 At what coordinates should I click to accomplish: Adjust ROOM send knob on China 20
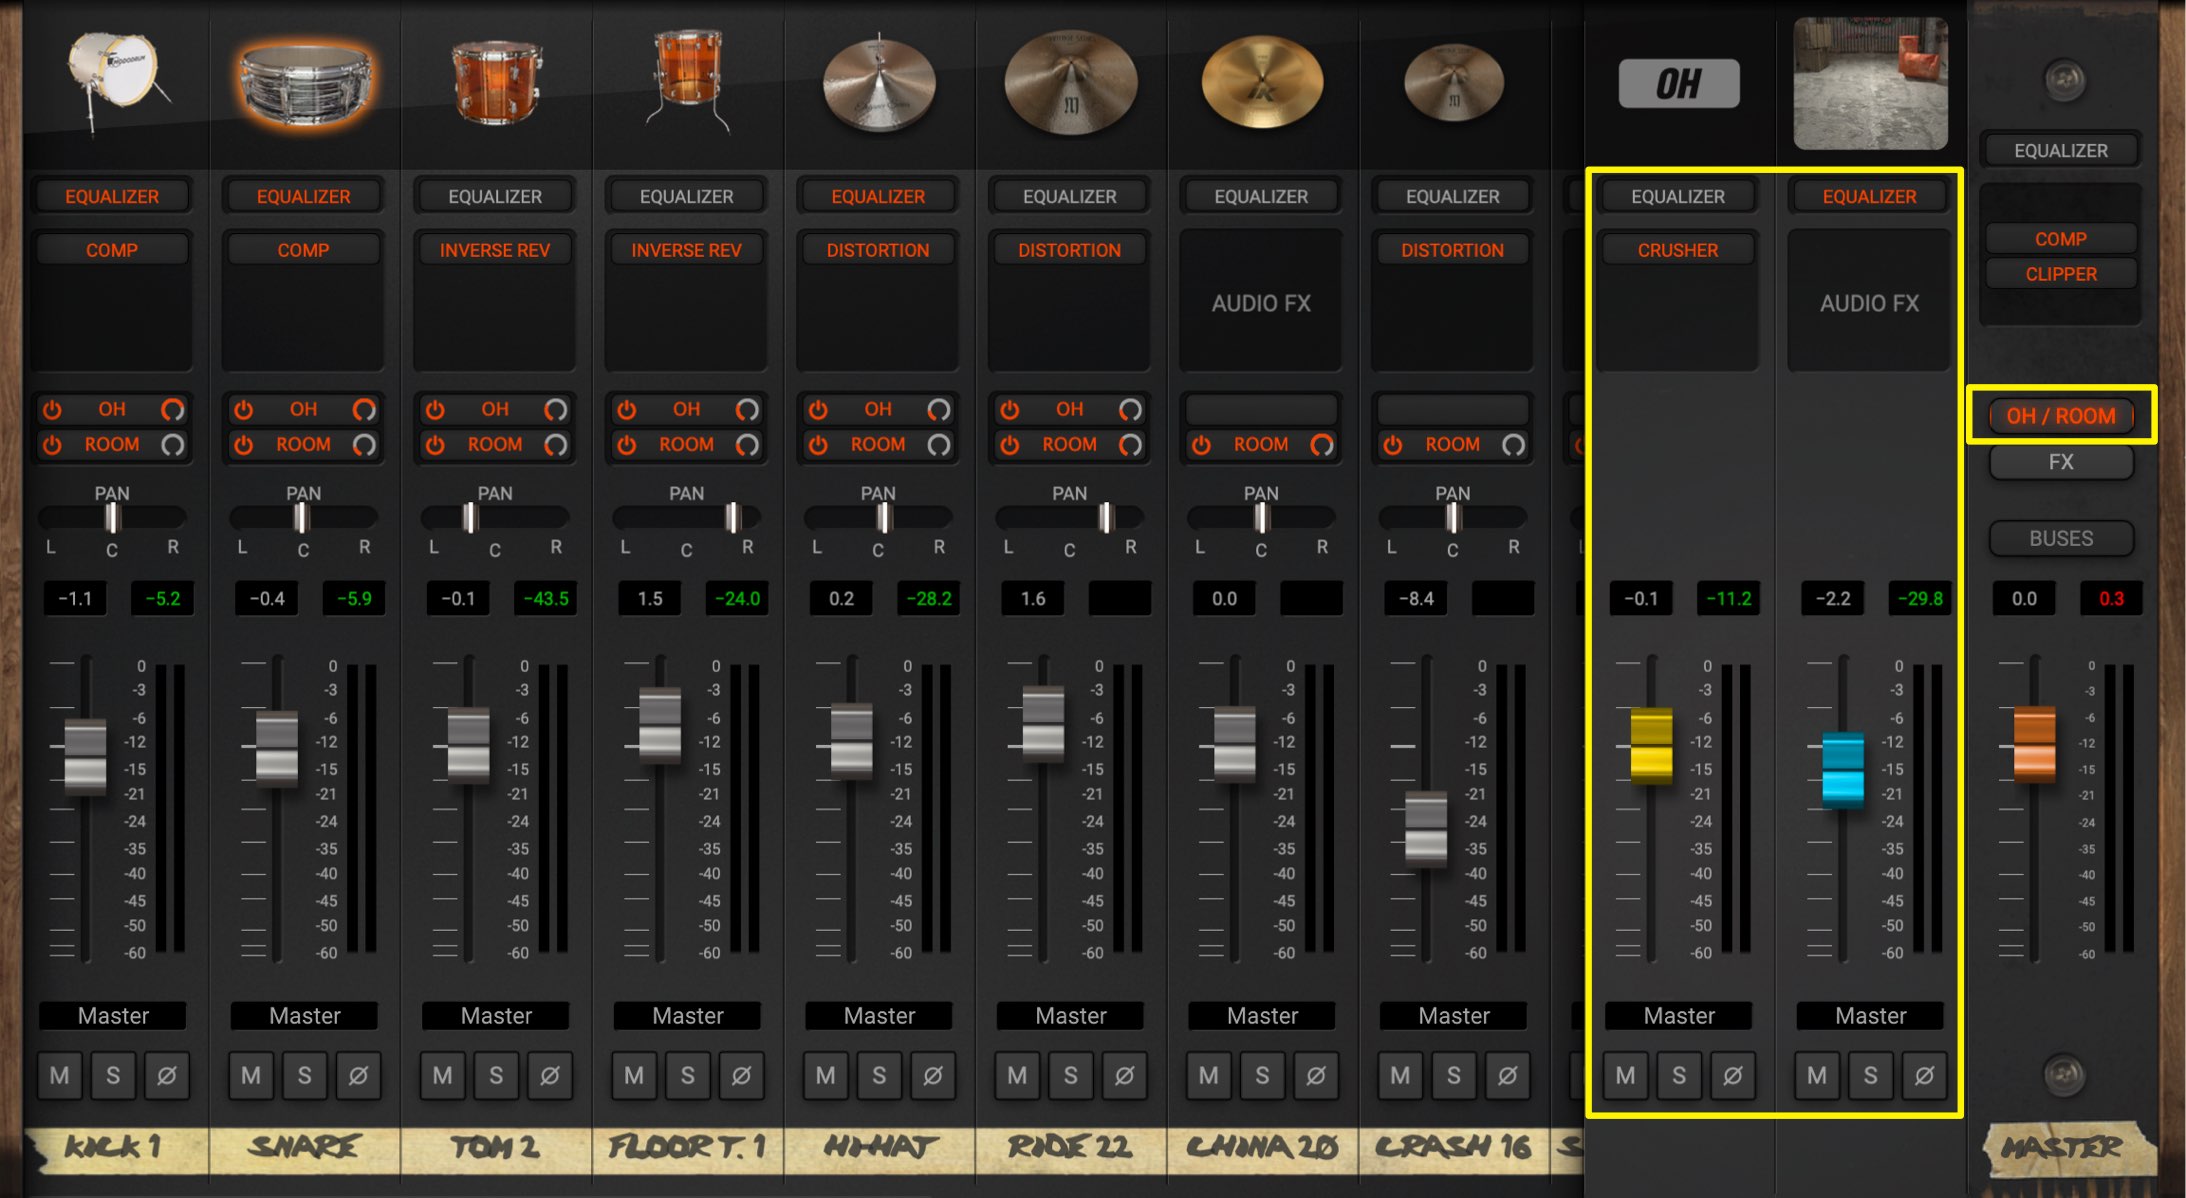coord(1322,444)
